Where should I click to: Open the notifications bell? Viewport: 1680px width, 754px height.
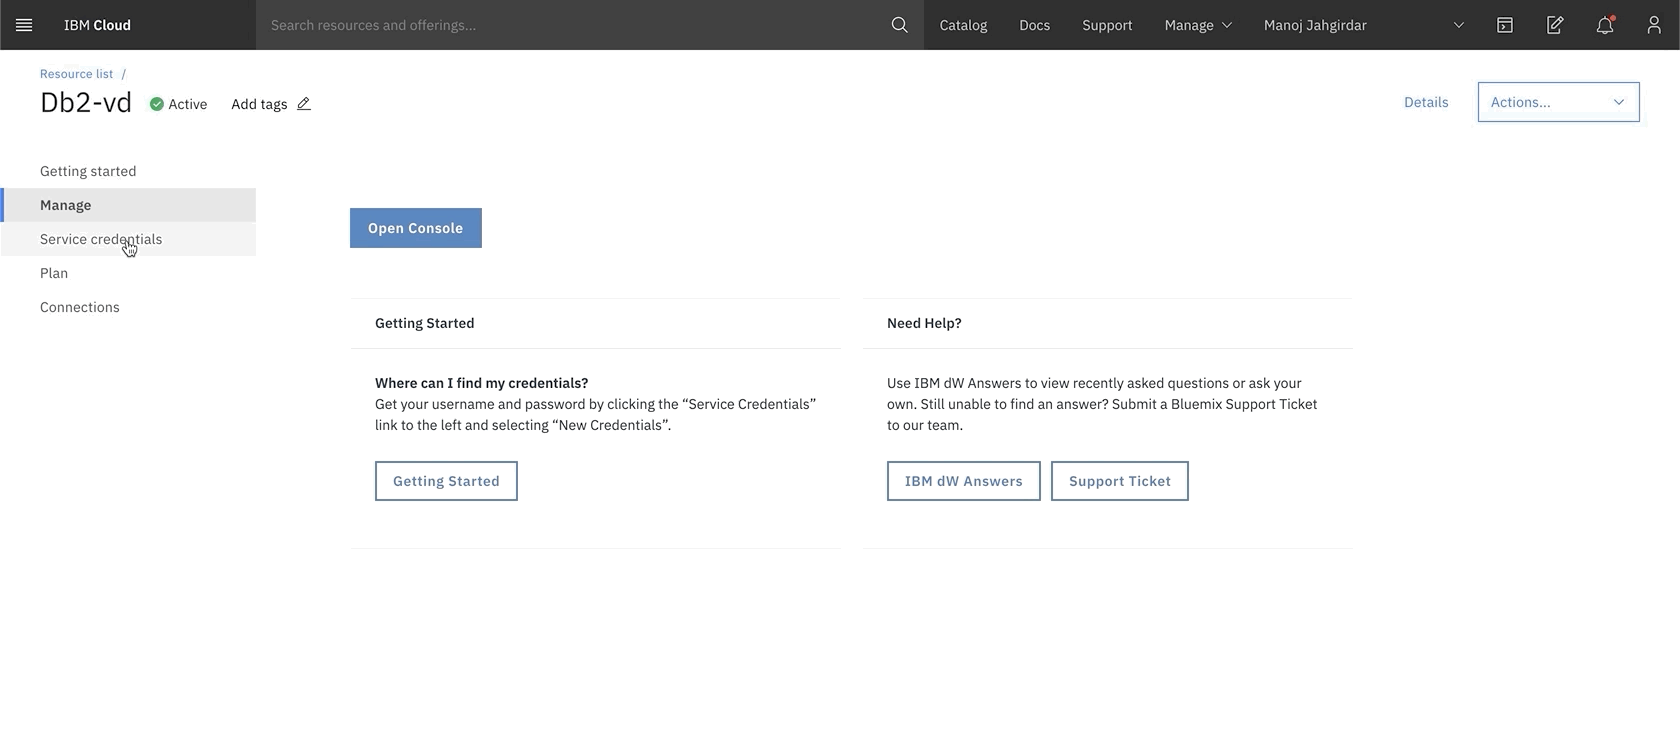click(1605, 25)
